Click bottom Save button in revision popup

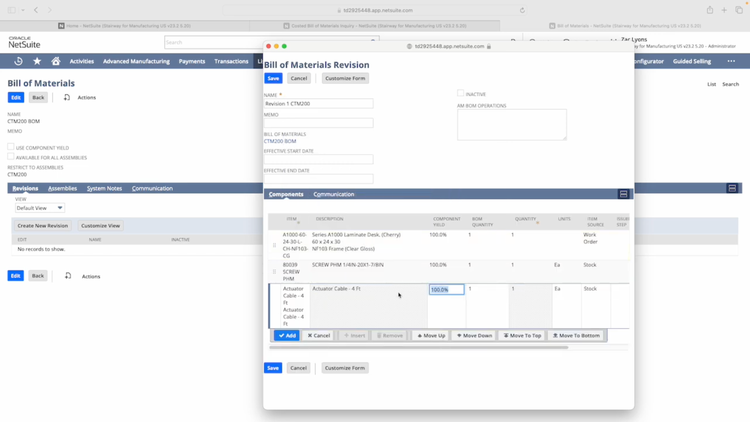273,368
